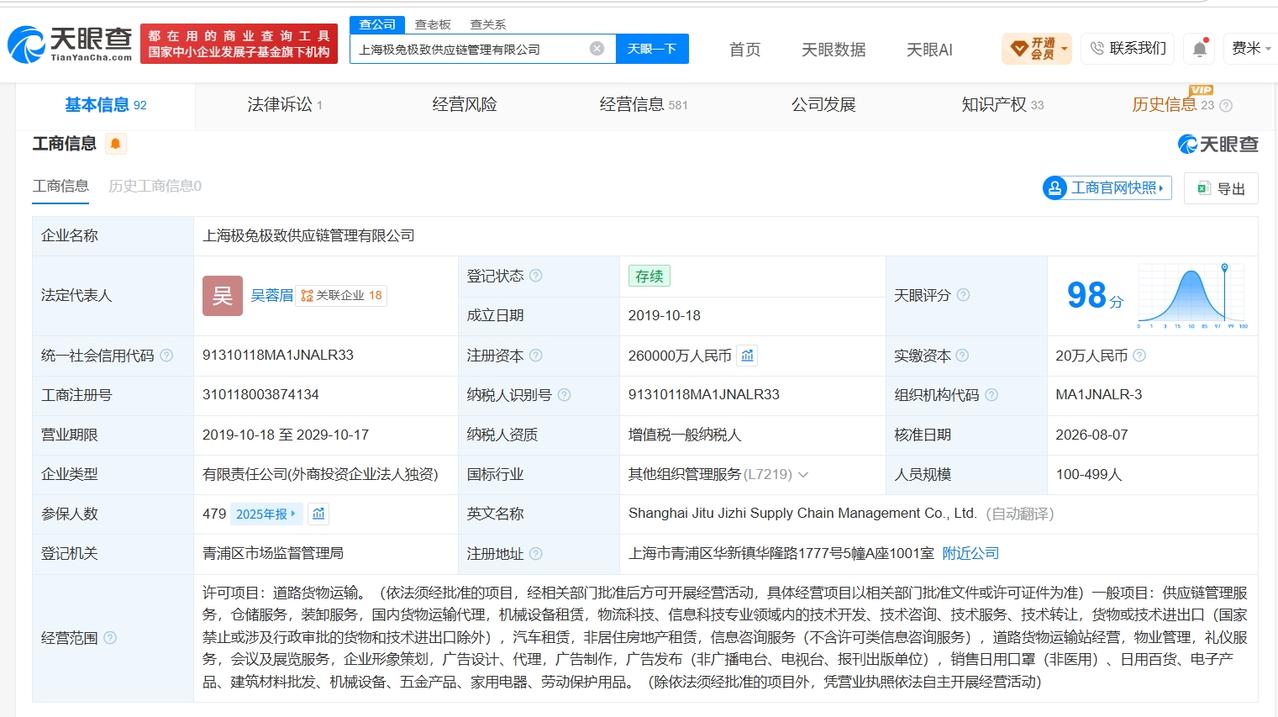Expand the 国标行业 L7219 dropdown
Image resolution: width=1278 pixels, height=717 pixels.
(803, 474)
